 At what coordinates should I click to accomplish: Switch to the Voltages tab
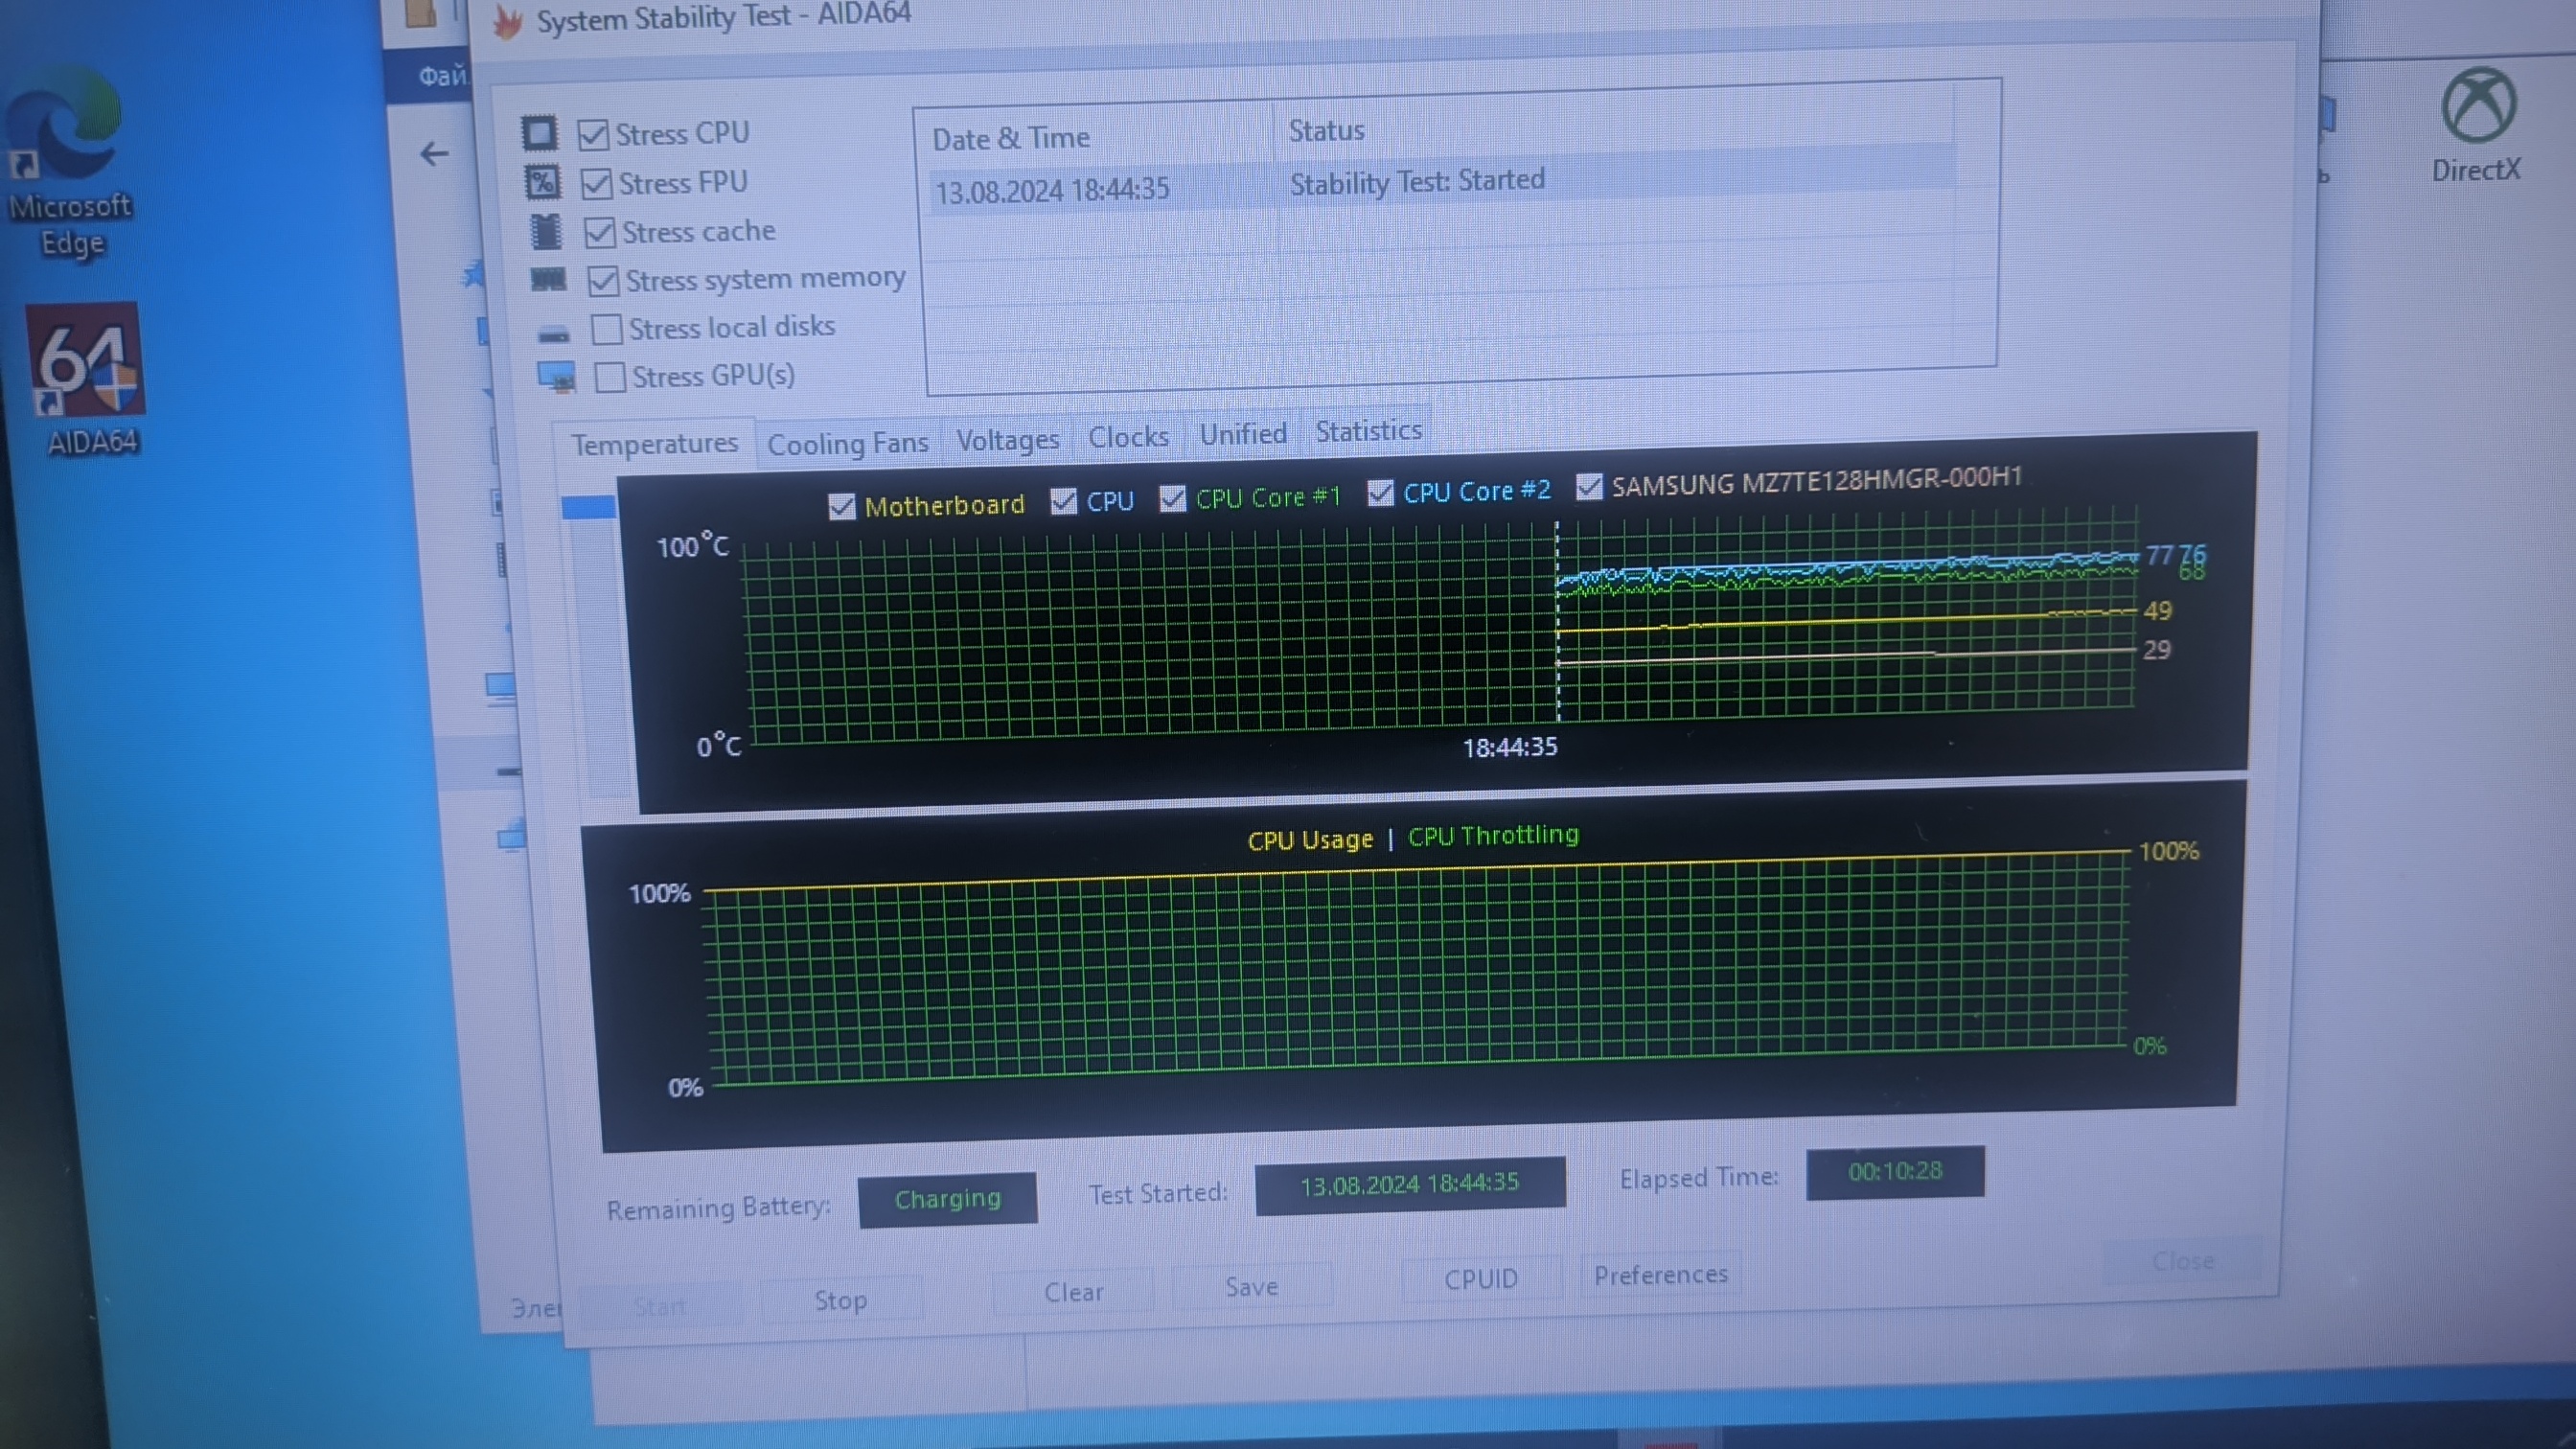[1007, 439]
